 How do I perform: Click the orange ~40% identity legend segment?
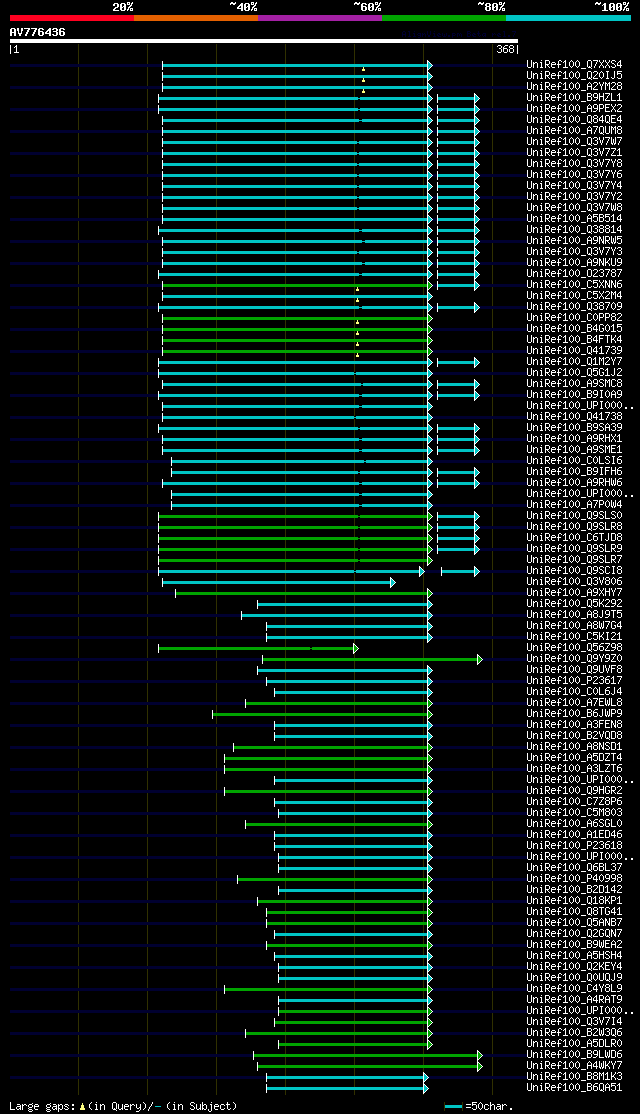tap(195, 18)
